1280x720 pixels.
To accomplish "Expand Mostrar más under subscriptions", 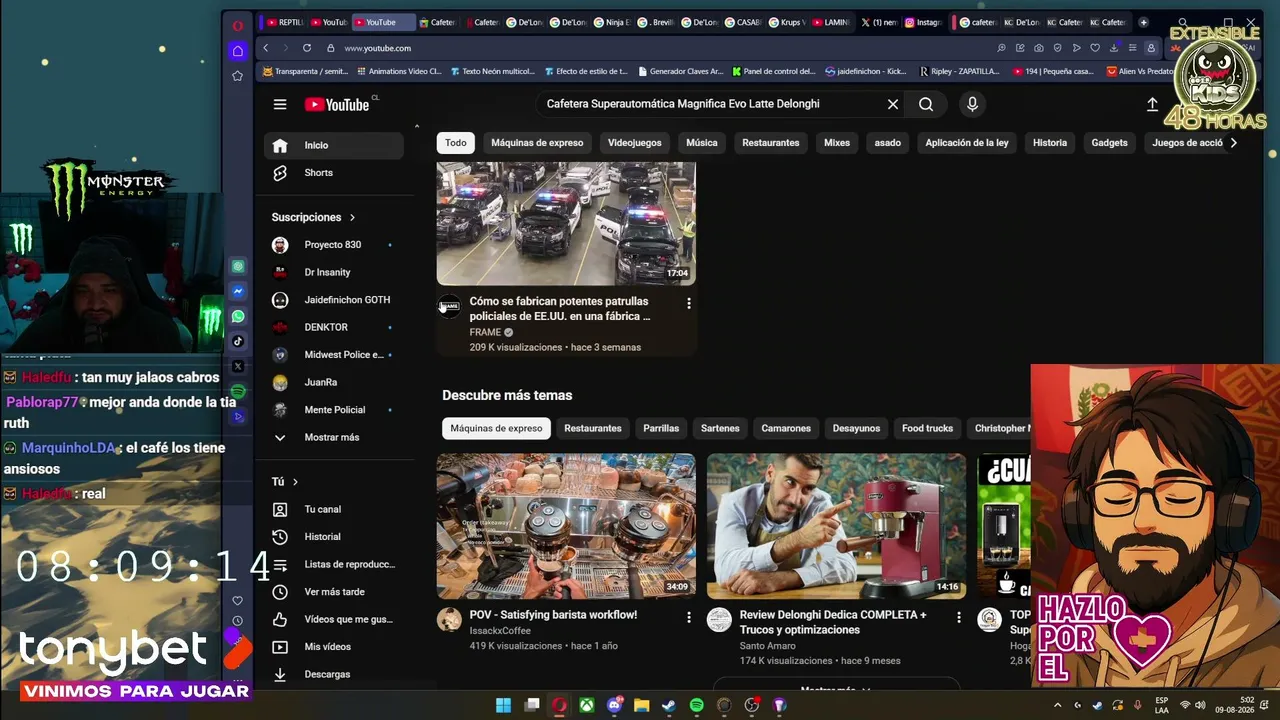I will tap(334, 437).
